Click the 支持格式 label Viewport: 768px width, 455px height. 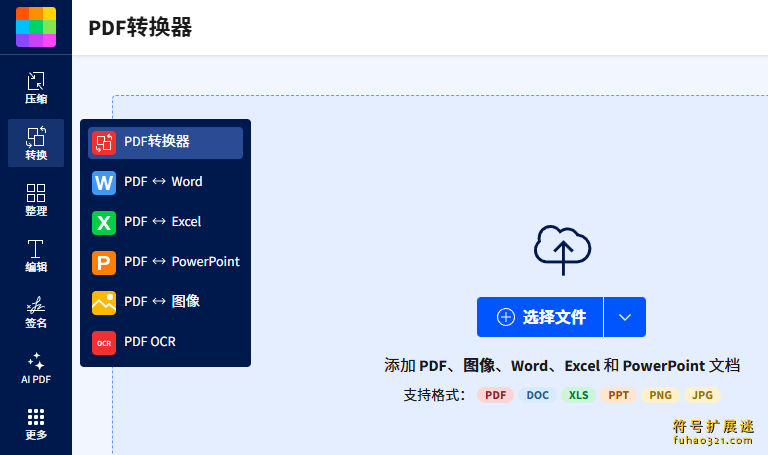[x=434, y=395]
